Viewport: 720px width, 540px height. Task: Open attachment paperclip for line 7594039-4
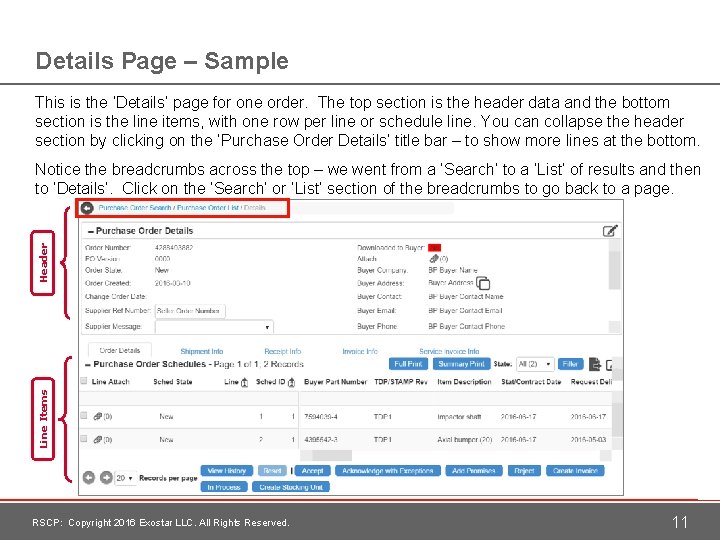[97, 416]
